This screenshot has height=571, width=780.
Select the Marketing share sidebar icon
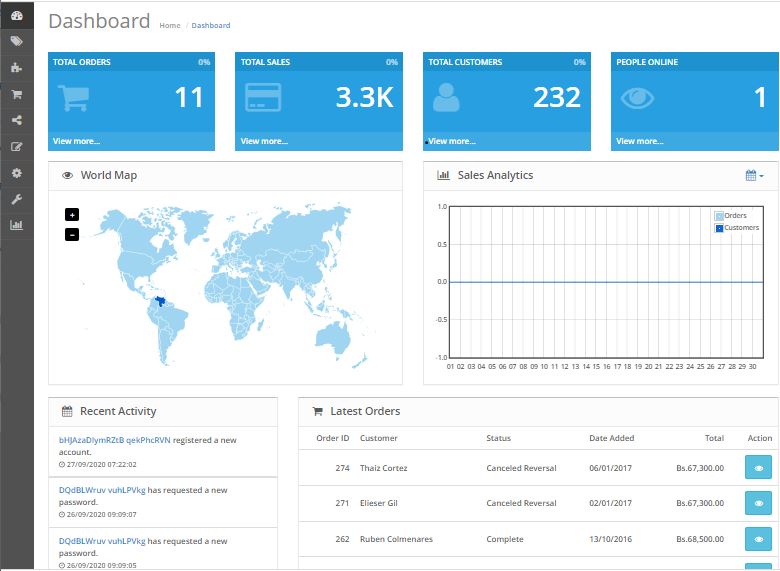[x=16, y=120]
